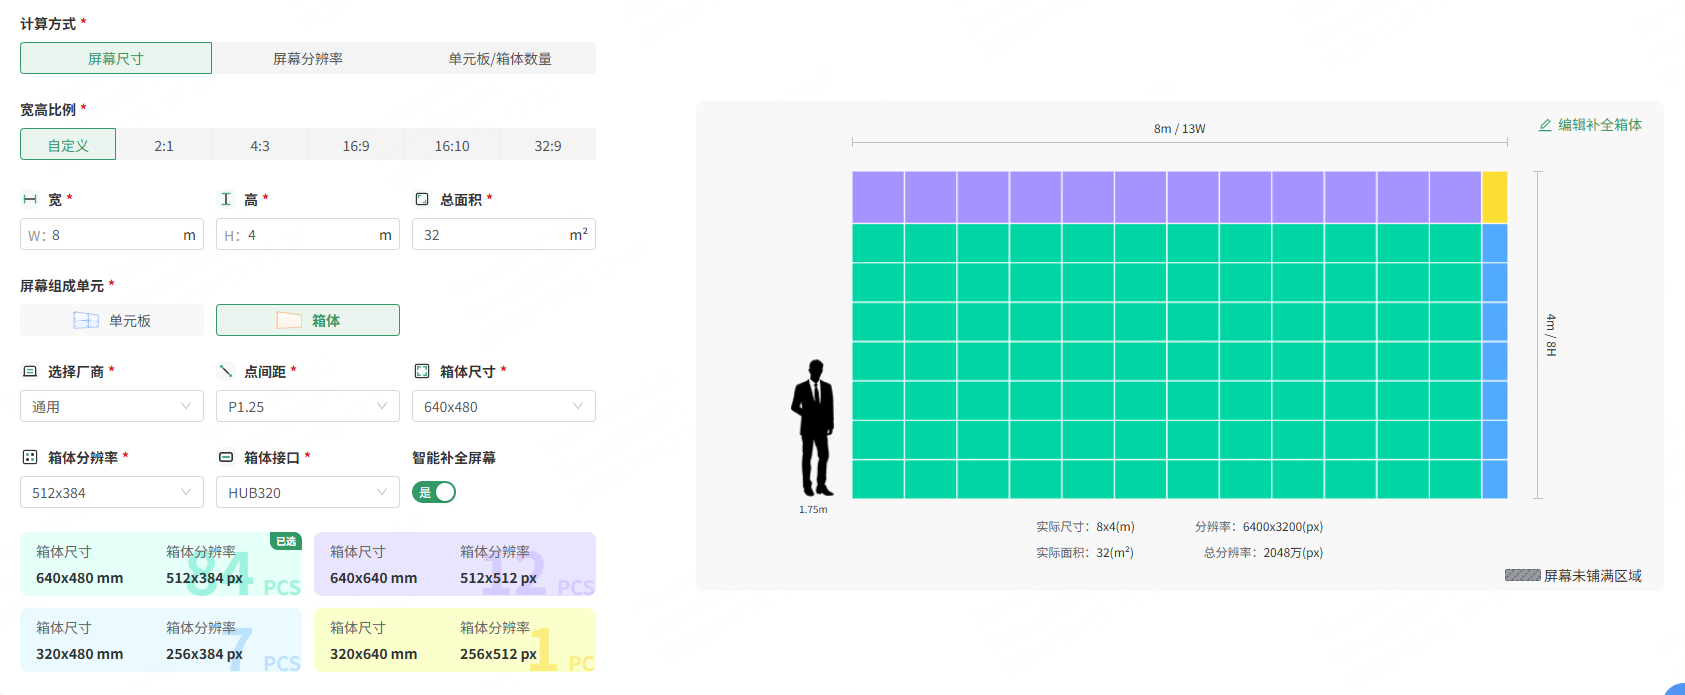The width and height of the screenshot is (1685, 695).
Task: Toggle the 智能补全屏幕 switch off
Action: pos(434,492)
